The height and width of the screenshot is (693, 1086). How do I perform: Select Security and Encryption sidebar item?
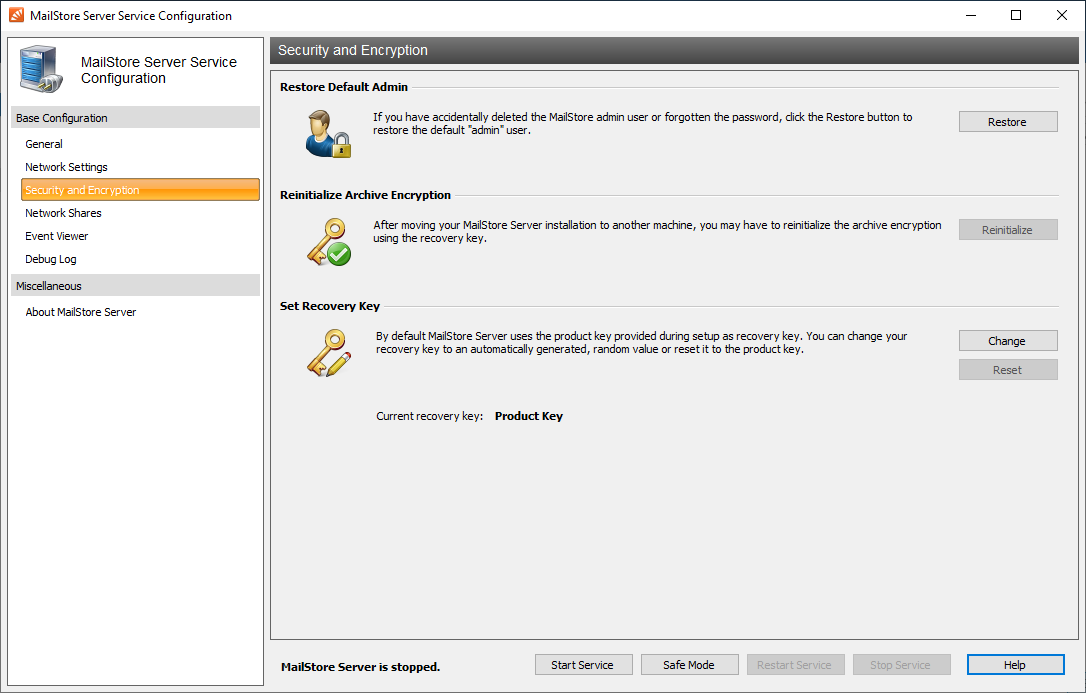(x=141, y=190)
